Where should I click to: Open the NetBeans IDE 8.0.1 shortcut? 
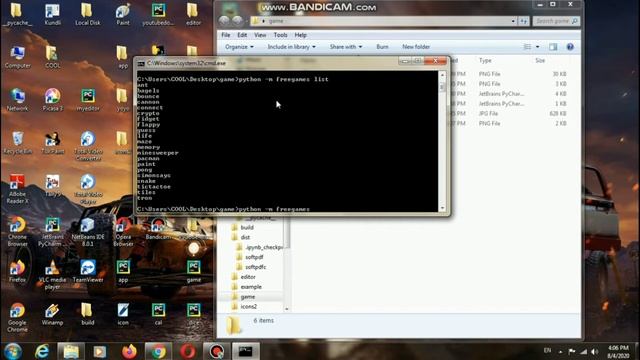click(x=88, y=232)
